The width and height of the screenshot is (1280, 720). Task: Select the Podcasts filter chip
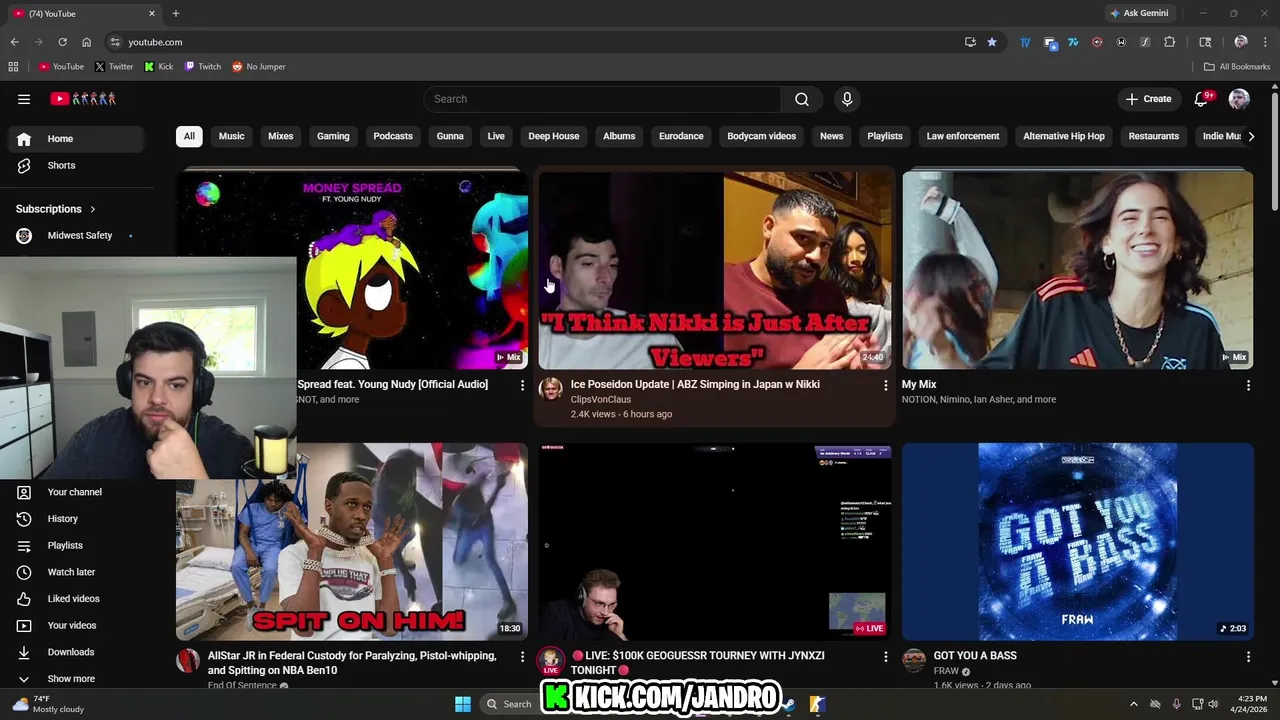point(393,136)
